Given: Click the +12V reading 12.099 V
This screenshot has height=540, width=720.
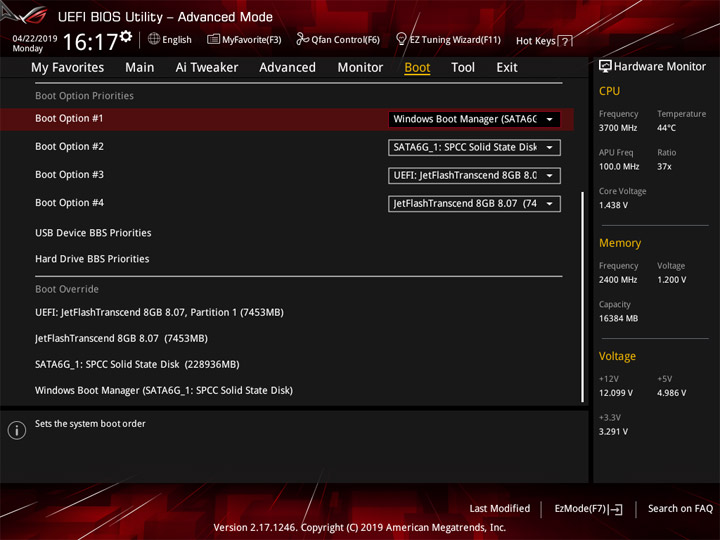Looking at the screenshot, I should pyautogui.click(x=615, y=393).
